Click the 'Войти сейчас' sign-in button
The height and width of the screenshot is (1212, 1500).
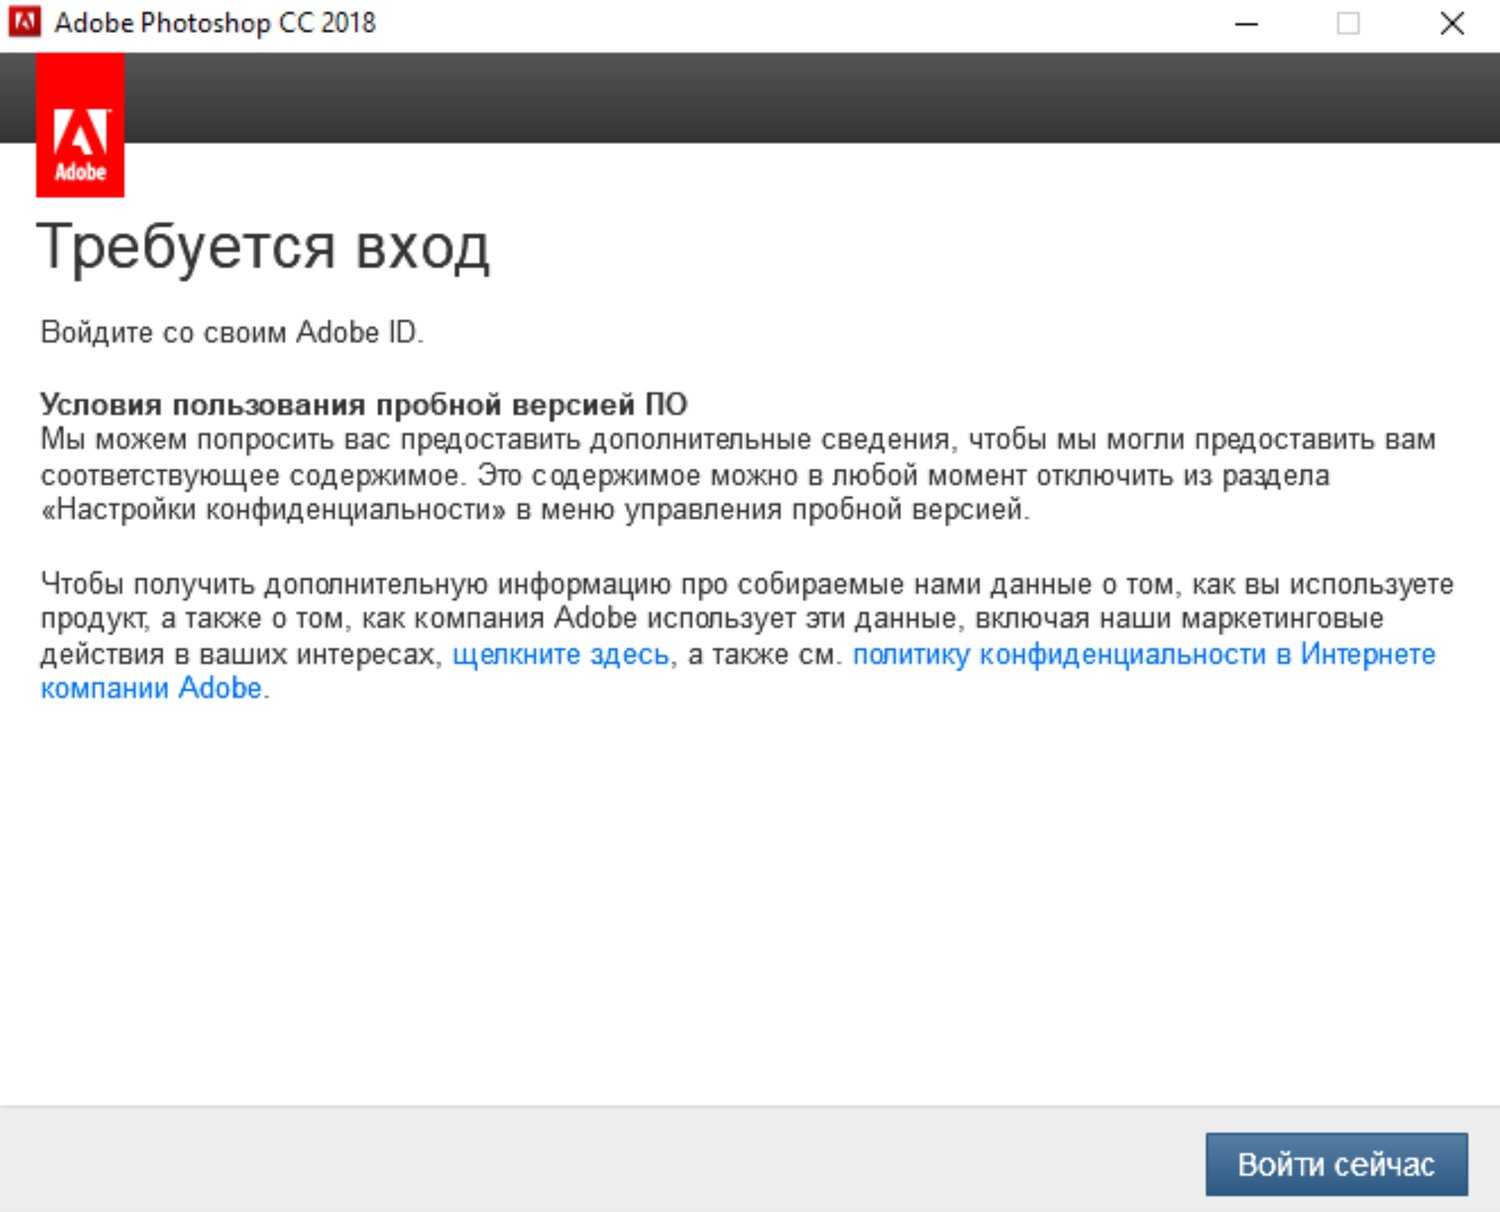tap(1336, 1164)
